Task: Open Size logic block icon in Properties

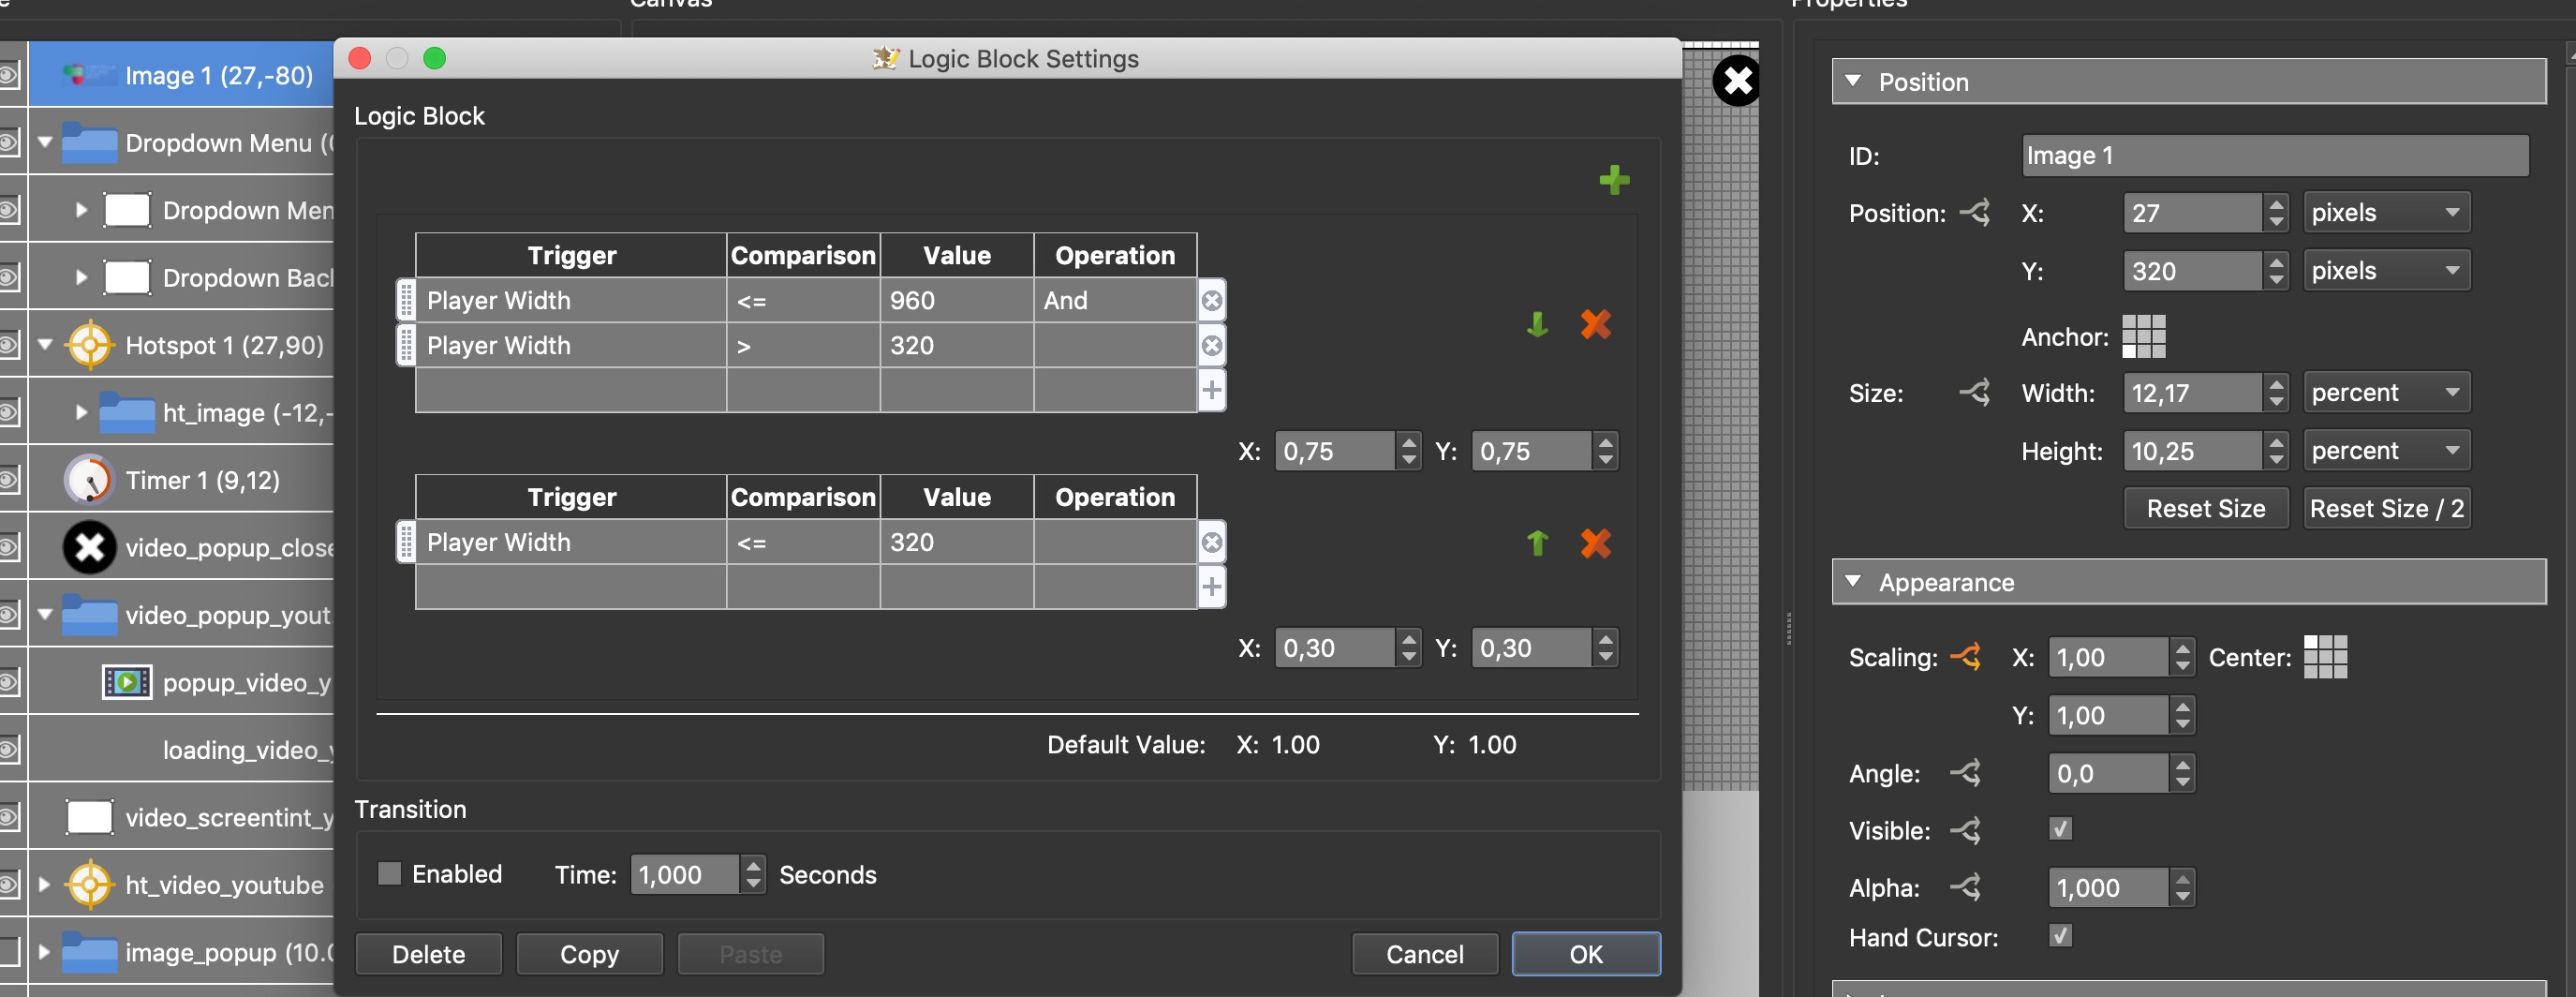Action: (1974, 392)
